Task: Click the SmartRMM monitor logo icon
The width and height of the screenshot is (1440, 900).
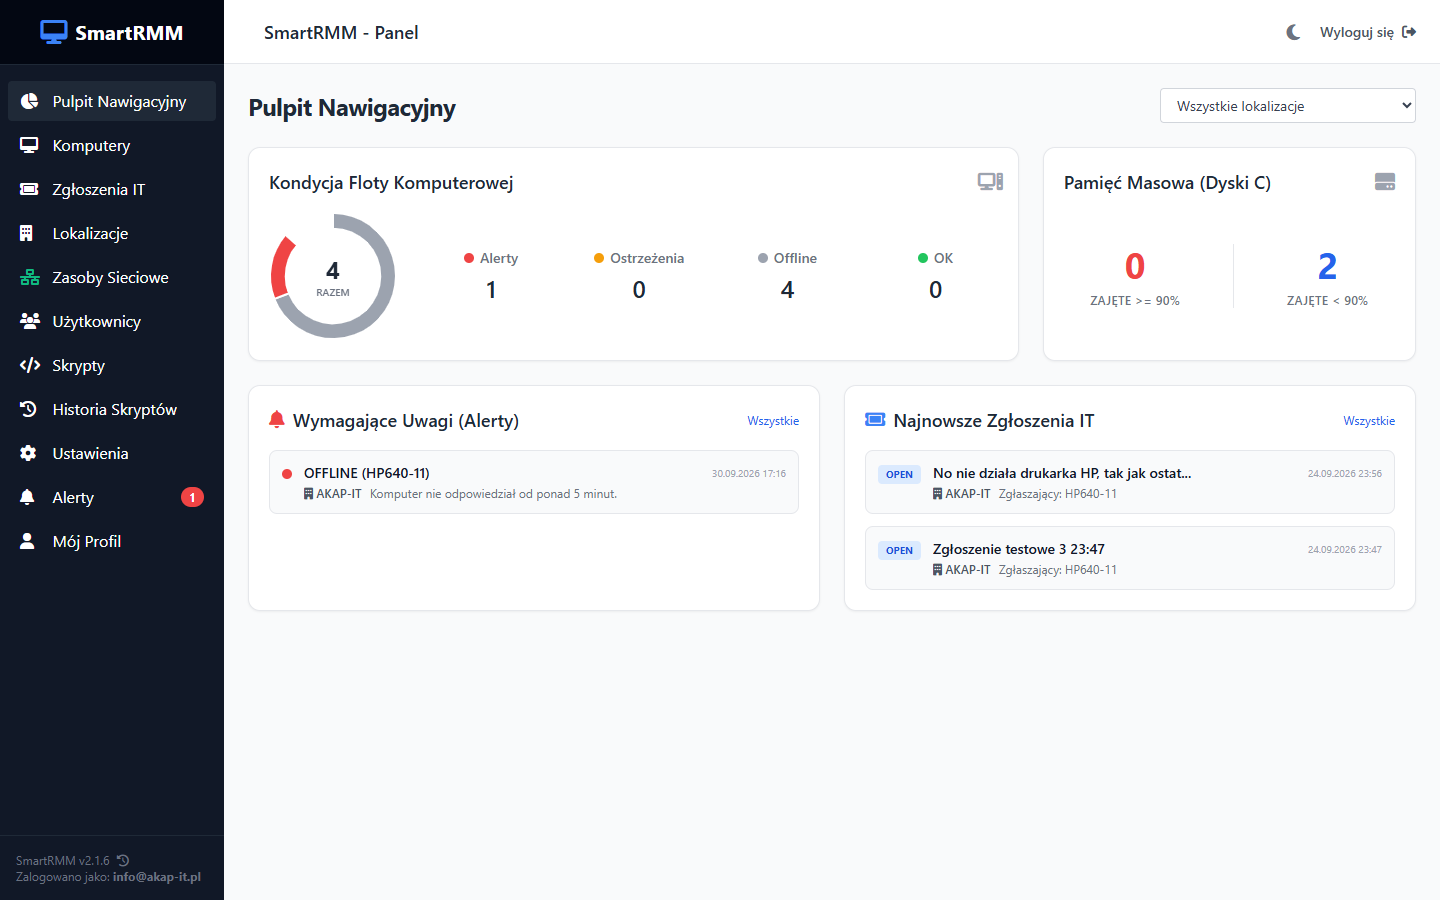Action: [x=54, y=32]
